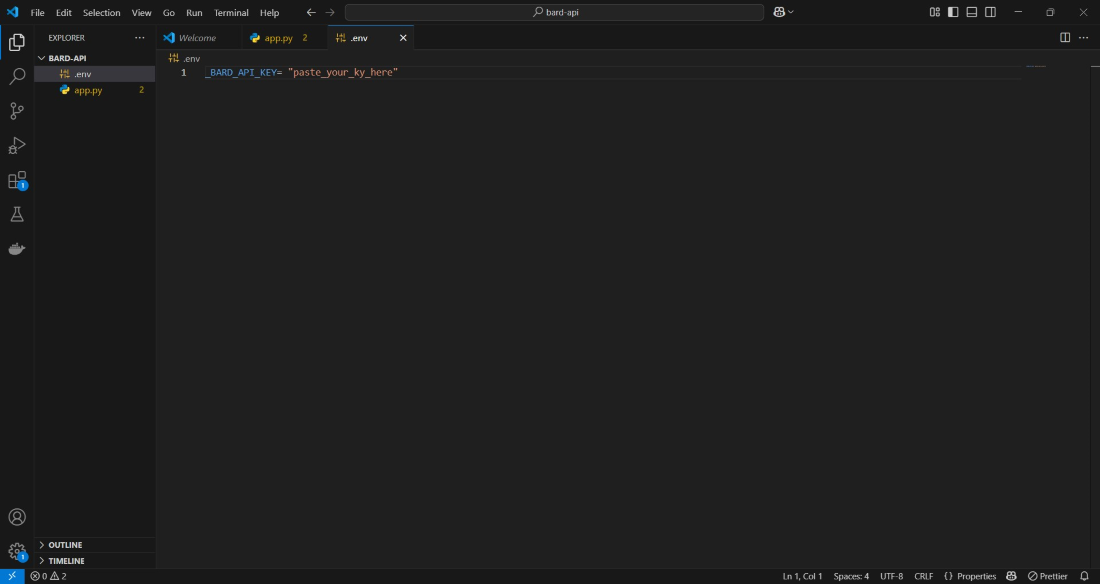This screenshot has height=584, width=1100.
Task: Open the Run menu
Action: coord(194,13)
